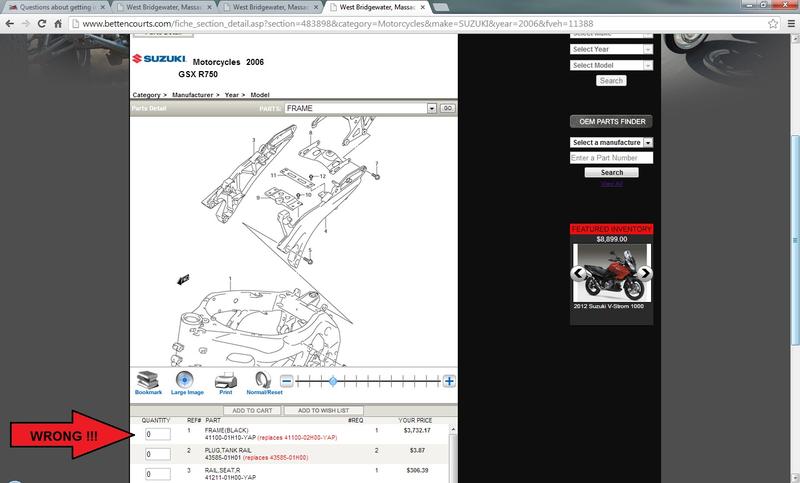The height and width of the screenshot is (483, 800).
Task: Click Search button under part number
Action: point(611,172)
